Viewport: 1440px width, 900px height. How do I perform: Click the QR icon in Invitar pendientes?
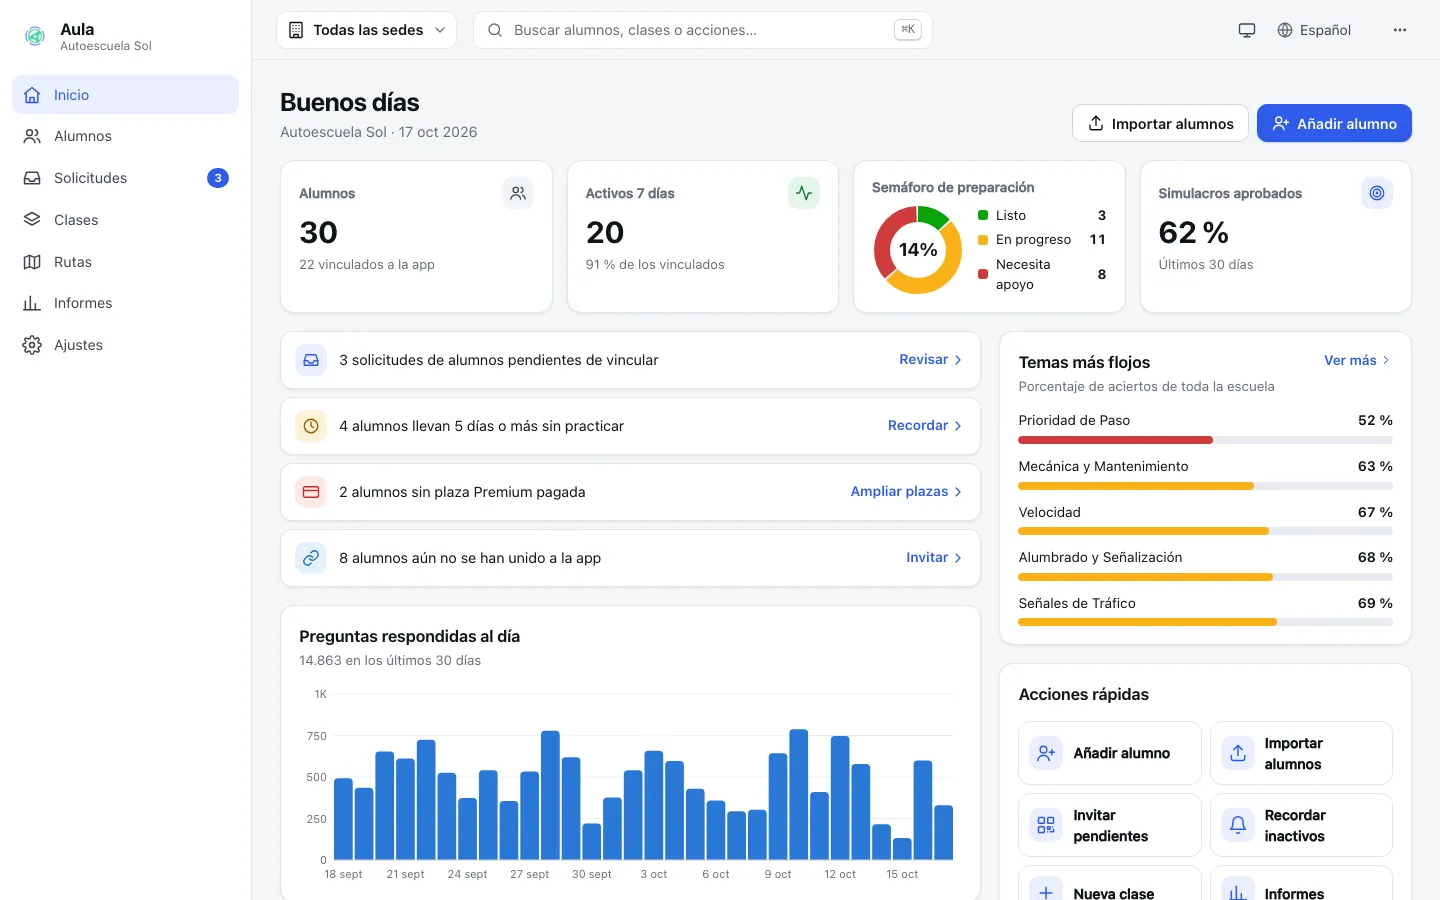(1046, 825)
